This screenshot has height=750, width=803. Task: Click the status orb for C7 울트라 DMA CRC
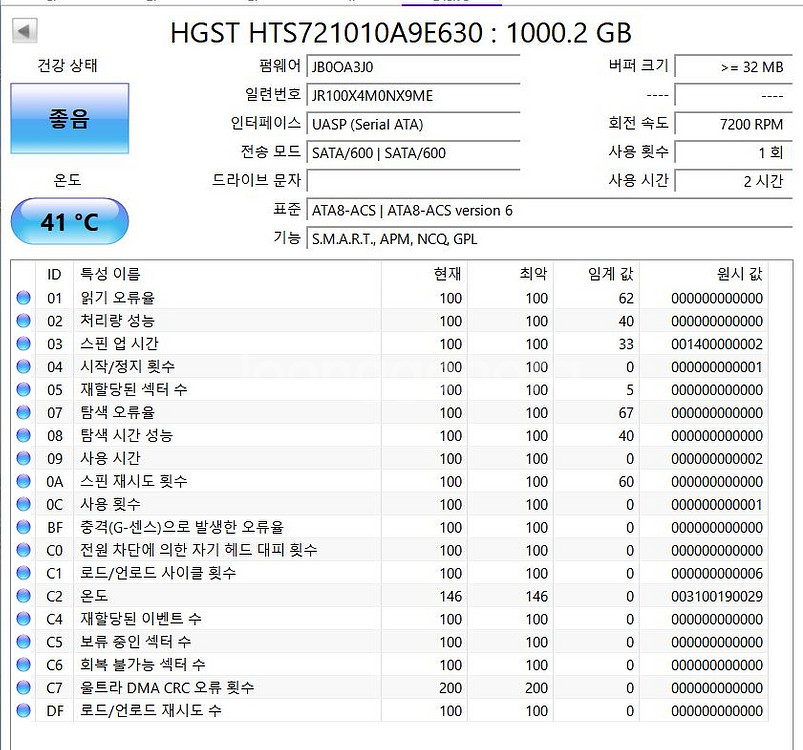click(x=24, y=688)
